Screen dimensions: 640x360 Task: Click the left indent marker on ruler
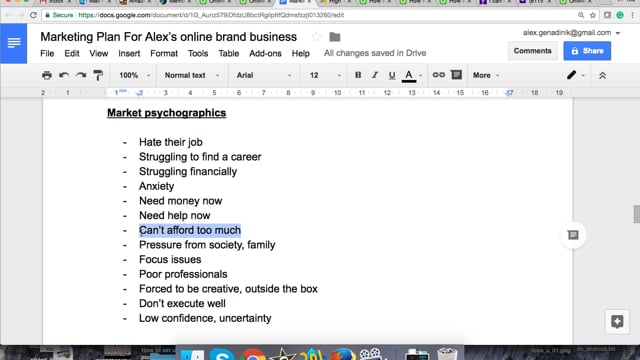(x=139, y=93)
